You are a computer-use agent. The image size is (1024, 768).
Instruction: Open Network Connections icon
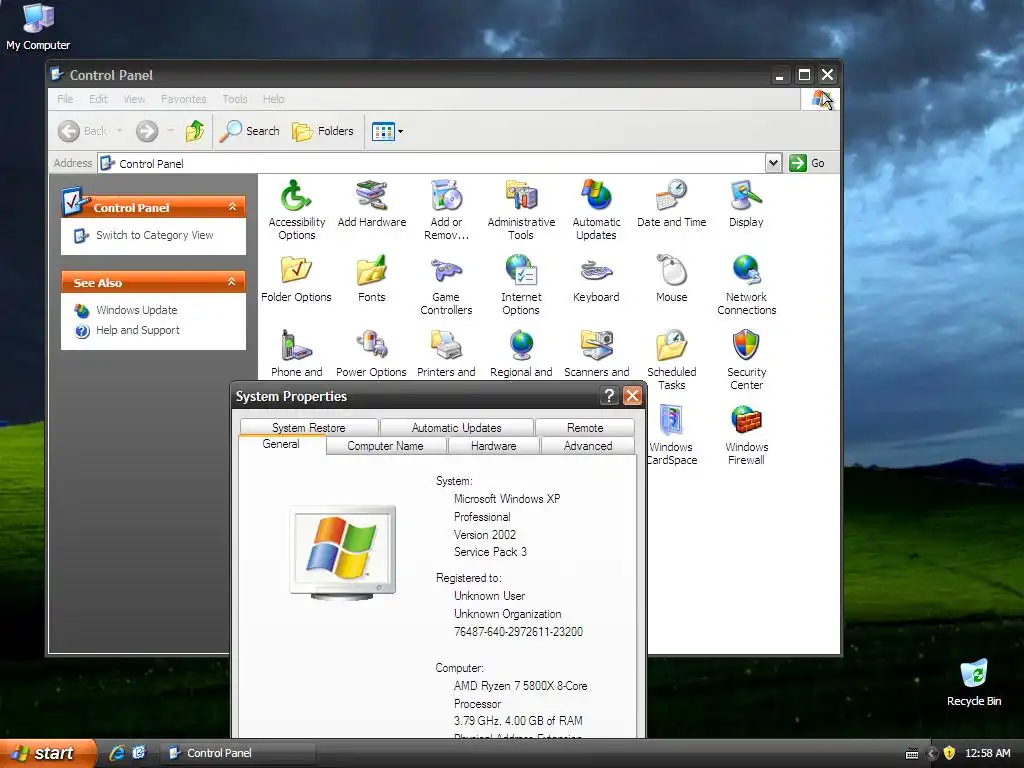coord(746,285)
